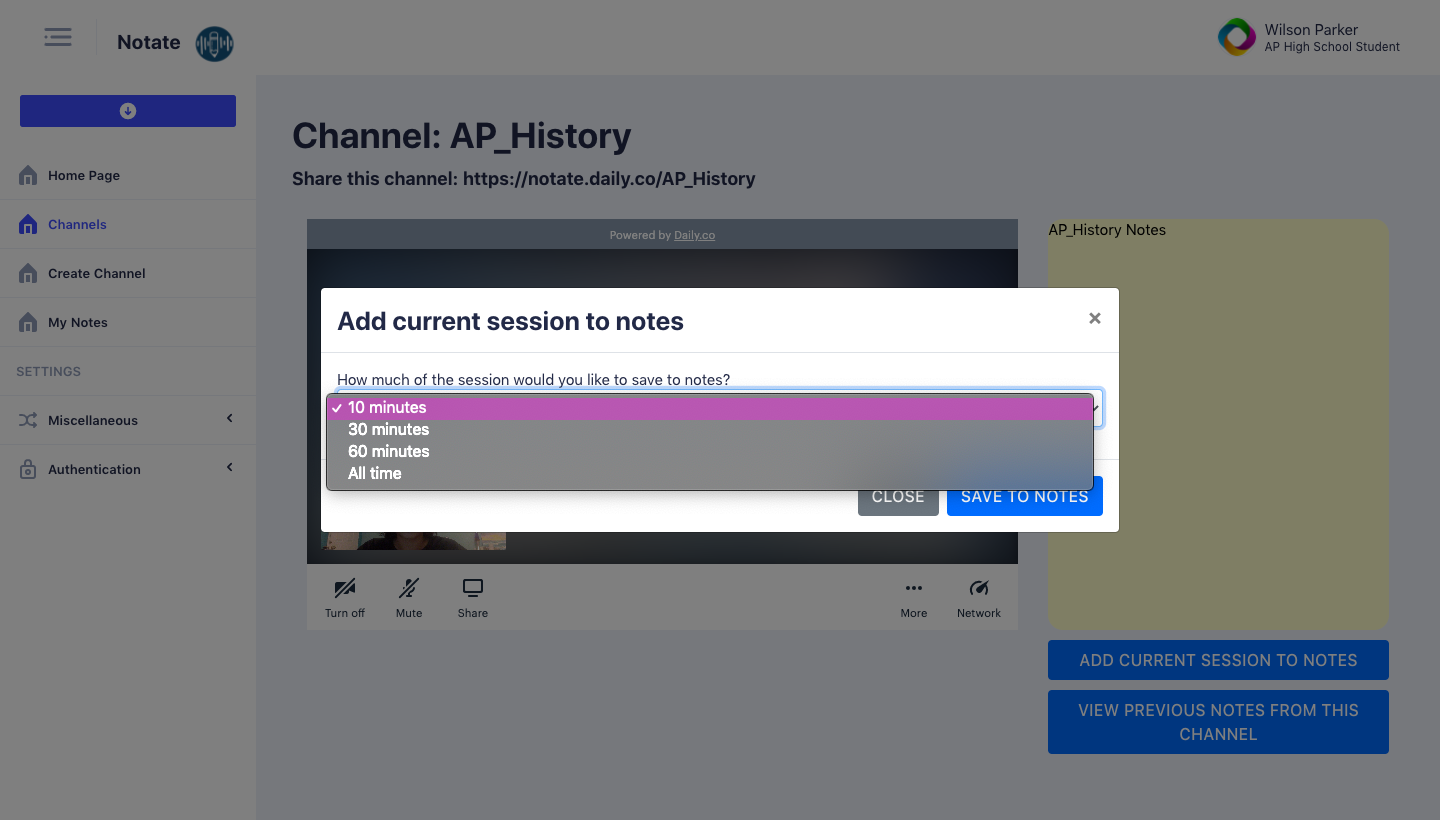This screenshot has width=1440, height=820.
Task: Click the Channel: AP_History heading
Action: [461, 136]
